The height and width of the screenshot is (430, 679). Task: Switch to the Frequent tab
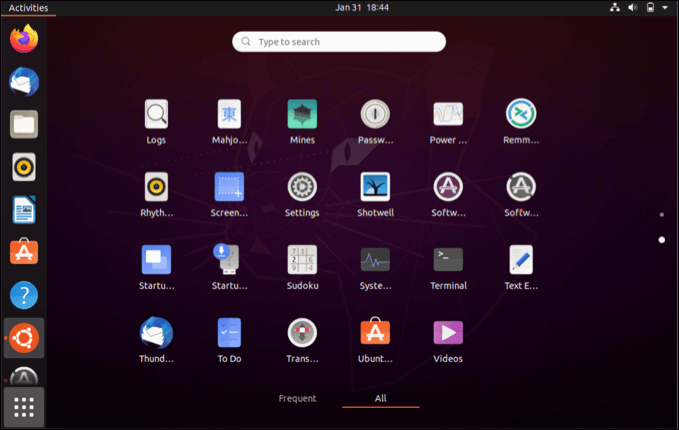(x=297, y=398)
